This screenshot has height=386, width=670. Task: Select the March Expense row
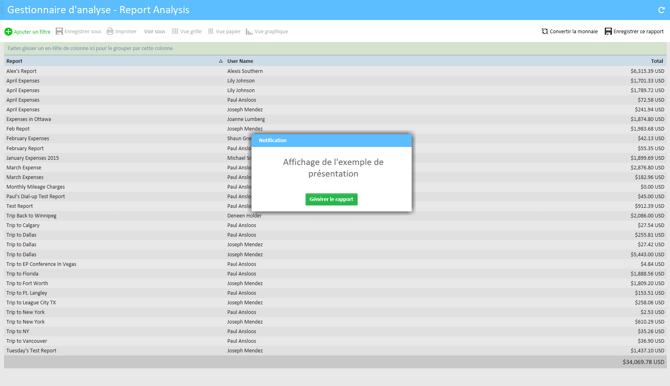335,168
